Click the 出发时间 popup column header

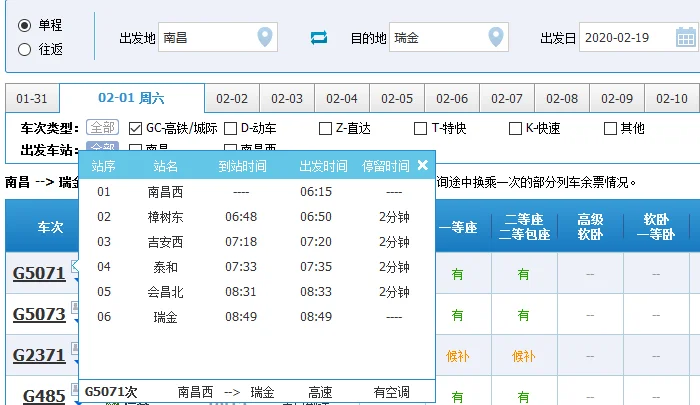323,166
